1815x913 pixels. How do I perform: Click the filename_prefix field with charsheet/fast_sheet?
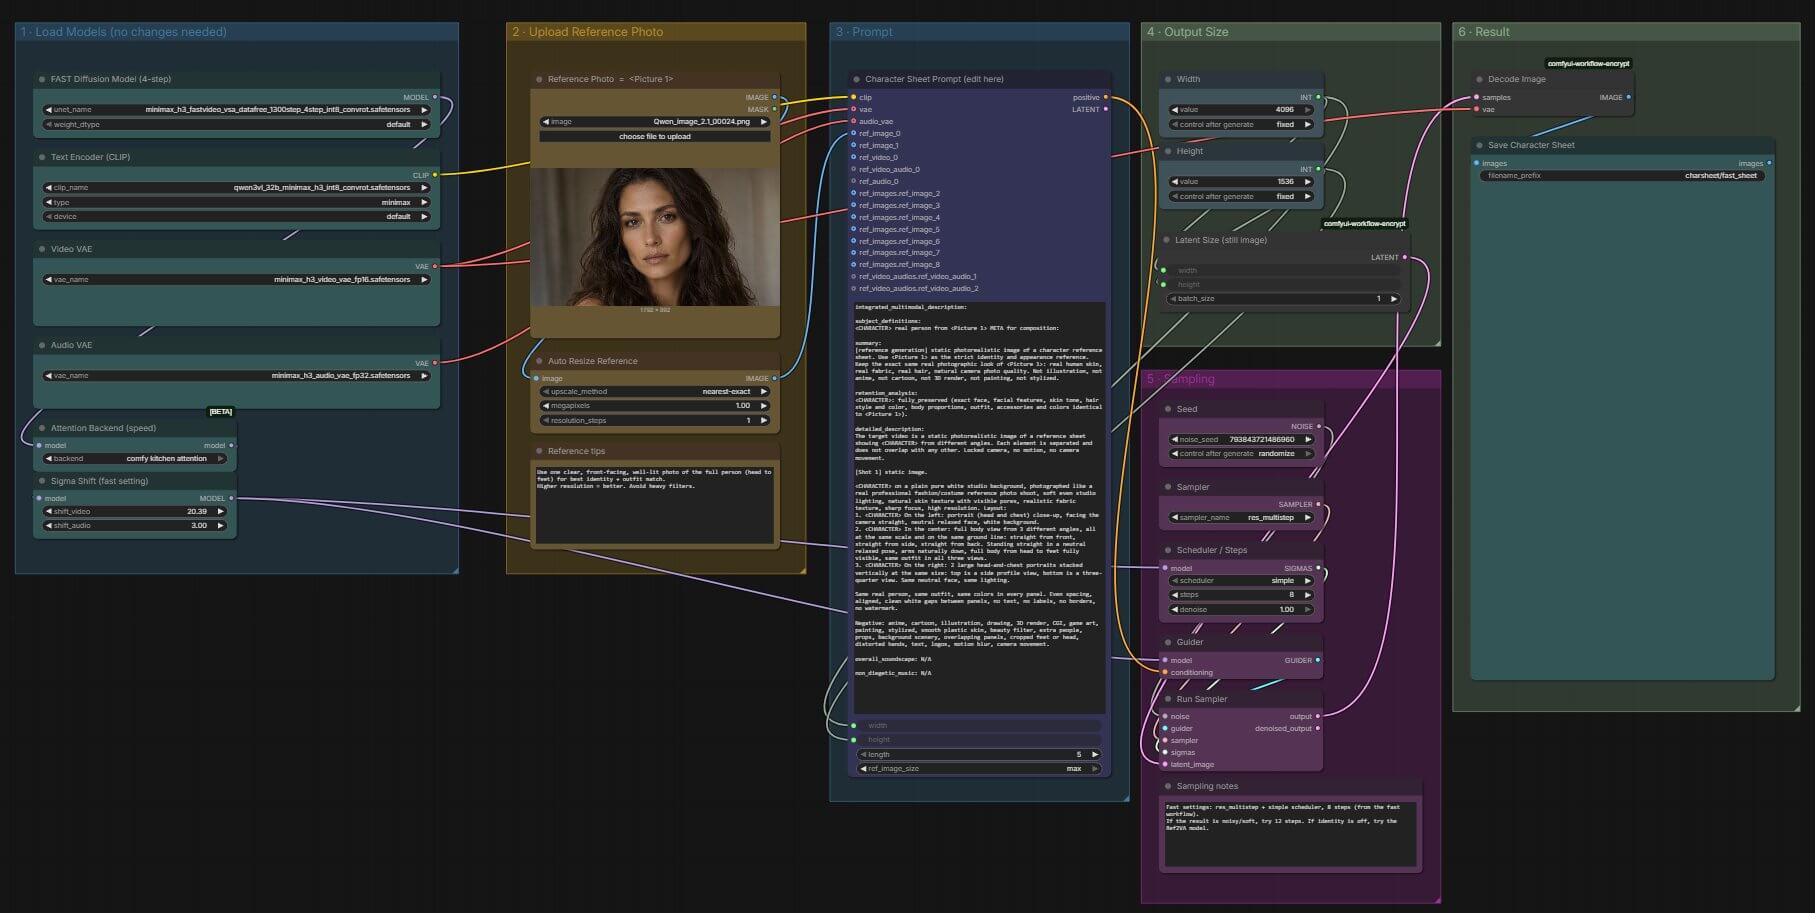(x=1621, y=176)
